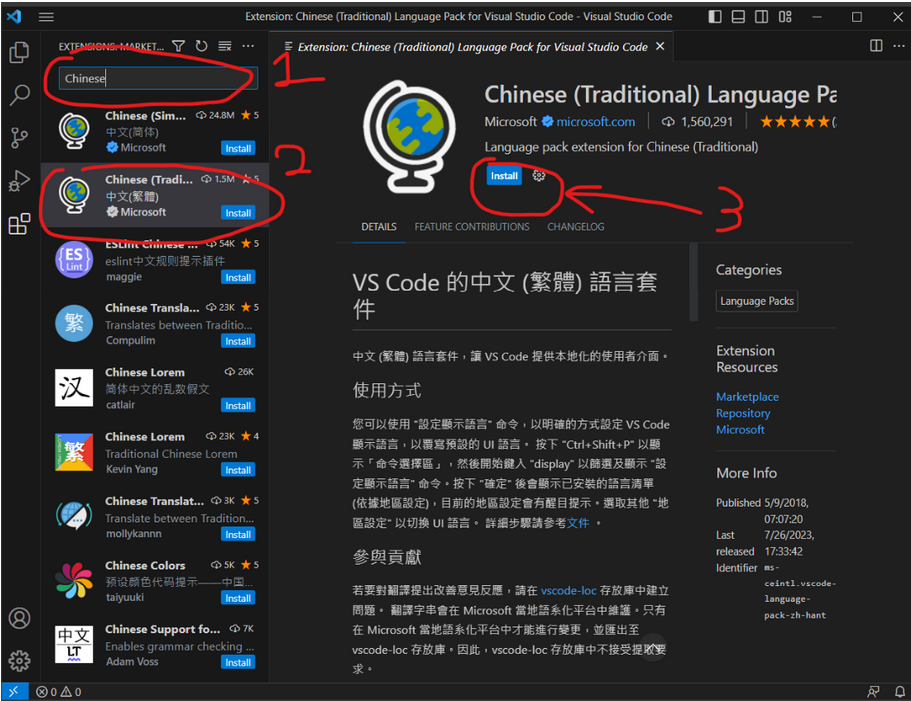This screenshot has height=701, width=911.
Task: Install Chinese (Traditional) pack from list
Action: [238, 213]
